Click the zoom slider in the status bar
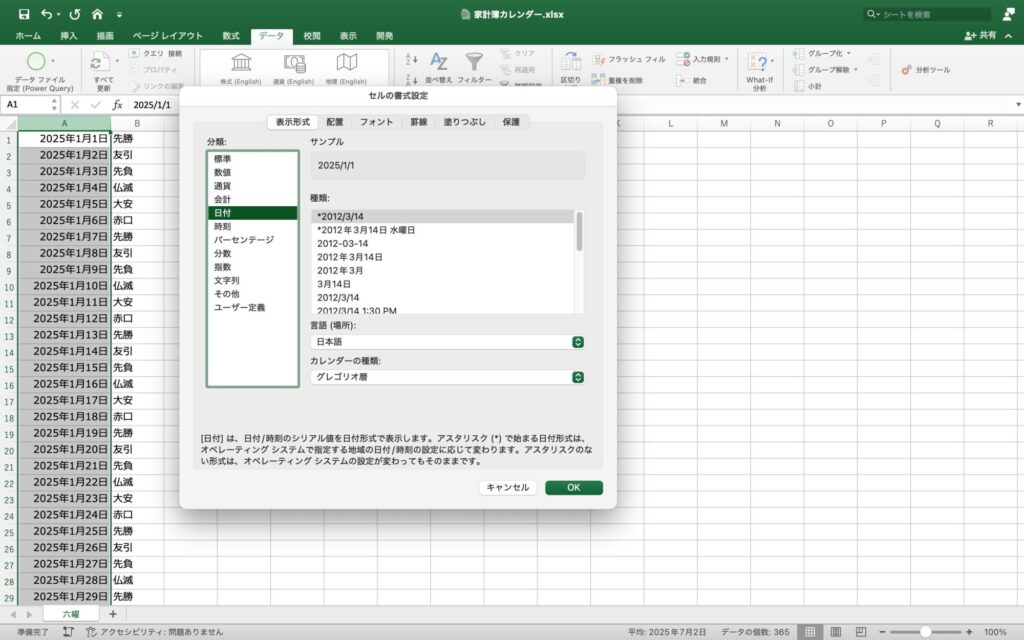The image size is (1024, 640). 925,632
